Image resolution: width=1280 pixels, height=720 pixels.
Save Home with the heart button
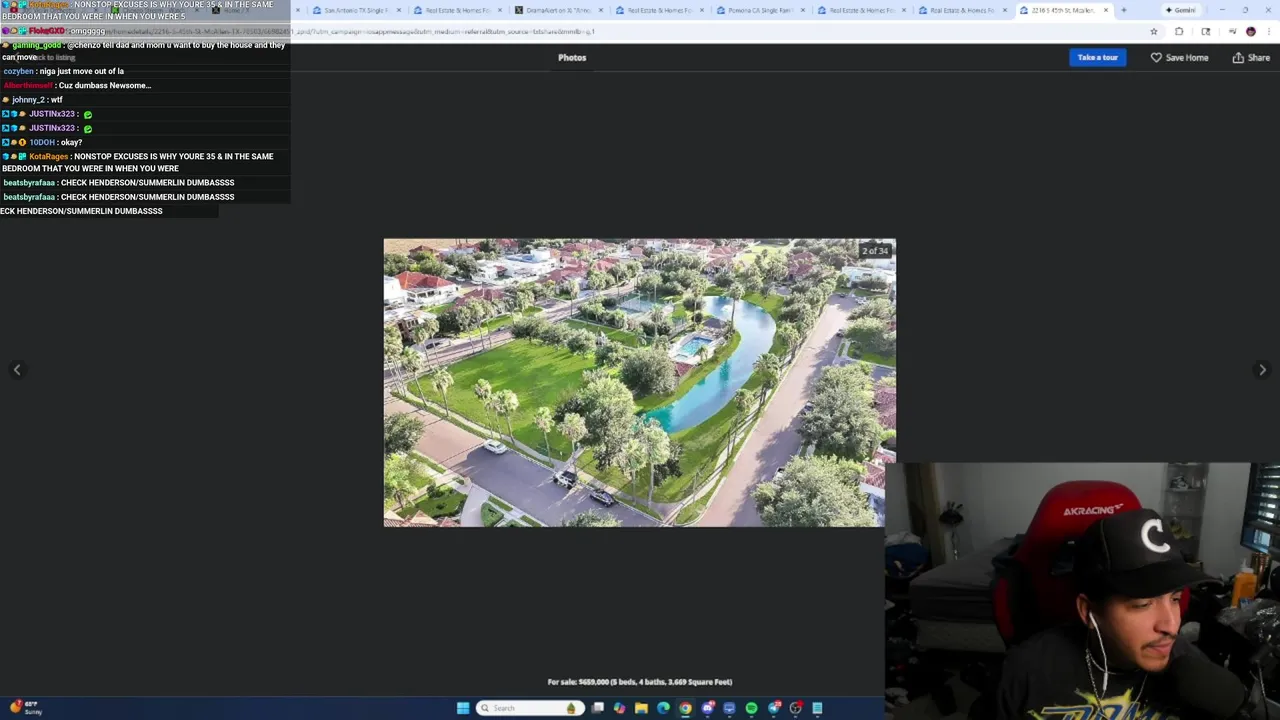(1179, 57)
